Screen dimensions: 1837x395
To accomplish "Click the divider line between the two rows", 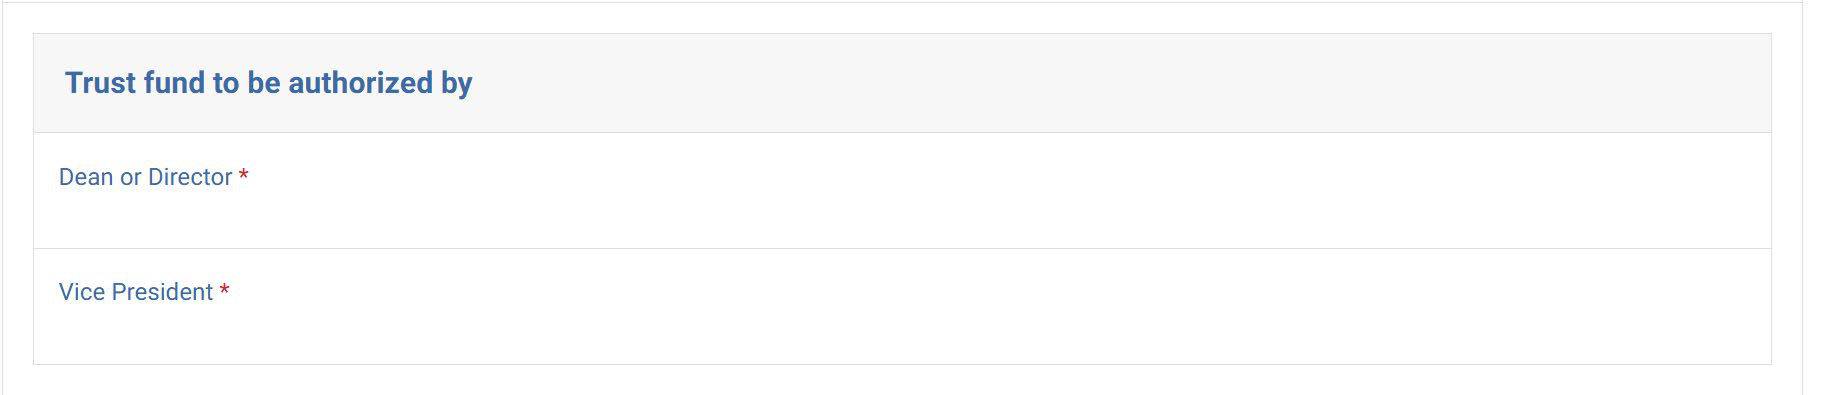I will pos(902,248).
